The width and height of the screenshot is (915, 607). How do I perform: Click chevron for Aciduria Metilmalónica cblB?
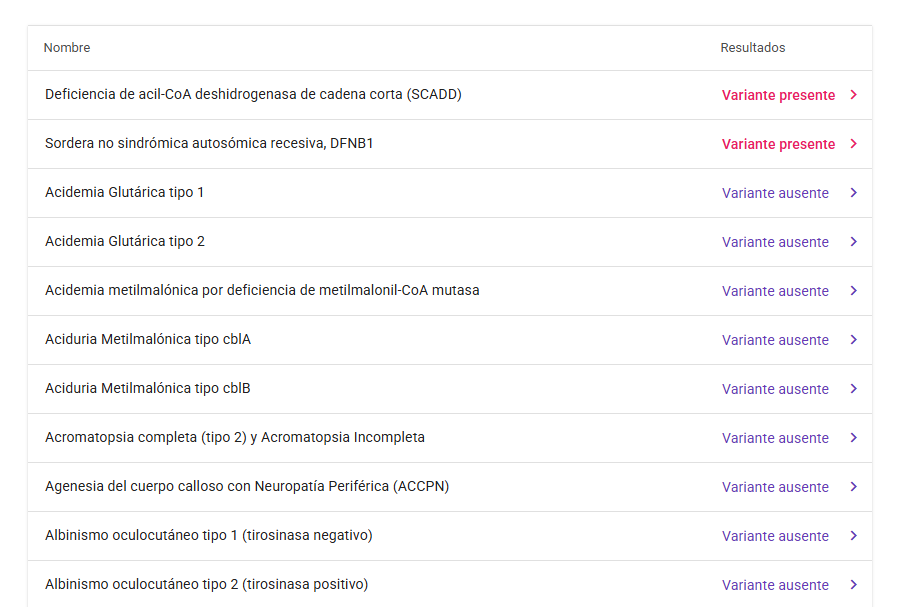(853, 389)
